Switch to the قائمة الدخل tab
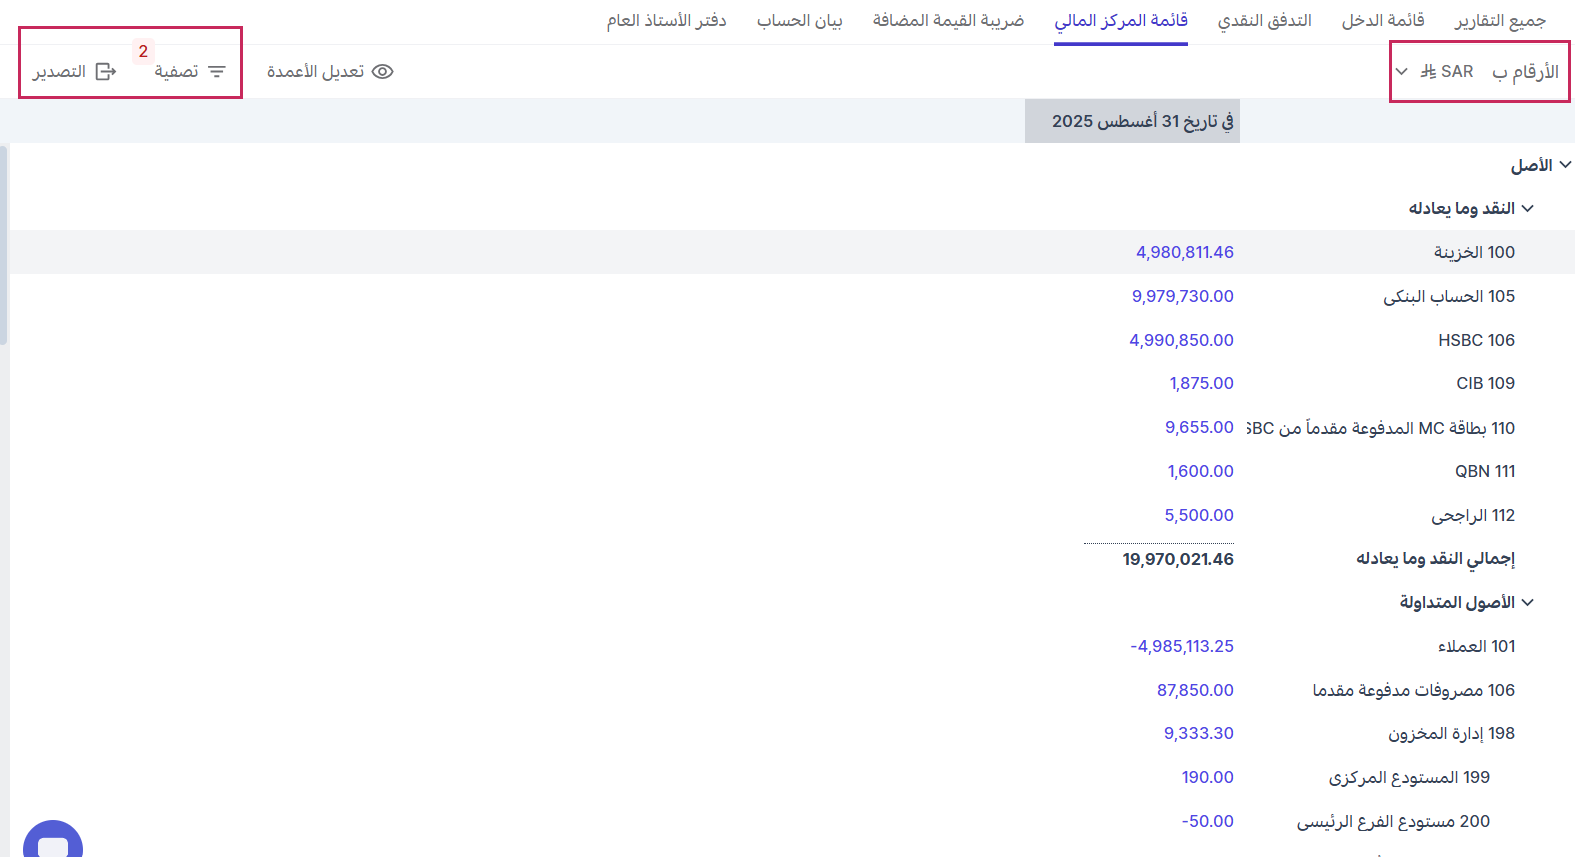Viewport: 1575px width, 857px height. coord(1382,21)
